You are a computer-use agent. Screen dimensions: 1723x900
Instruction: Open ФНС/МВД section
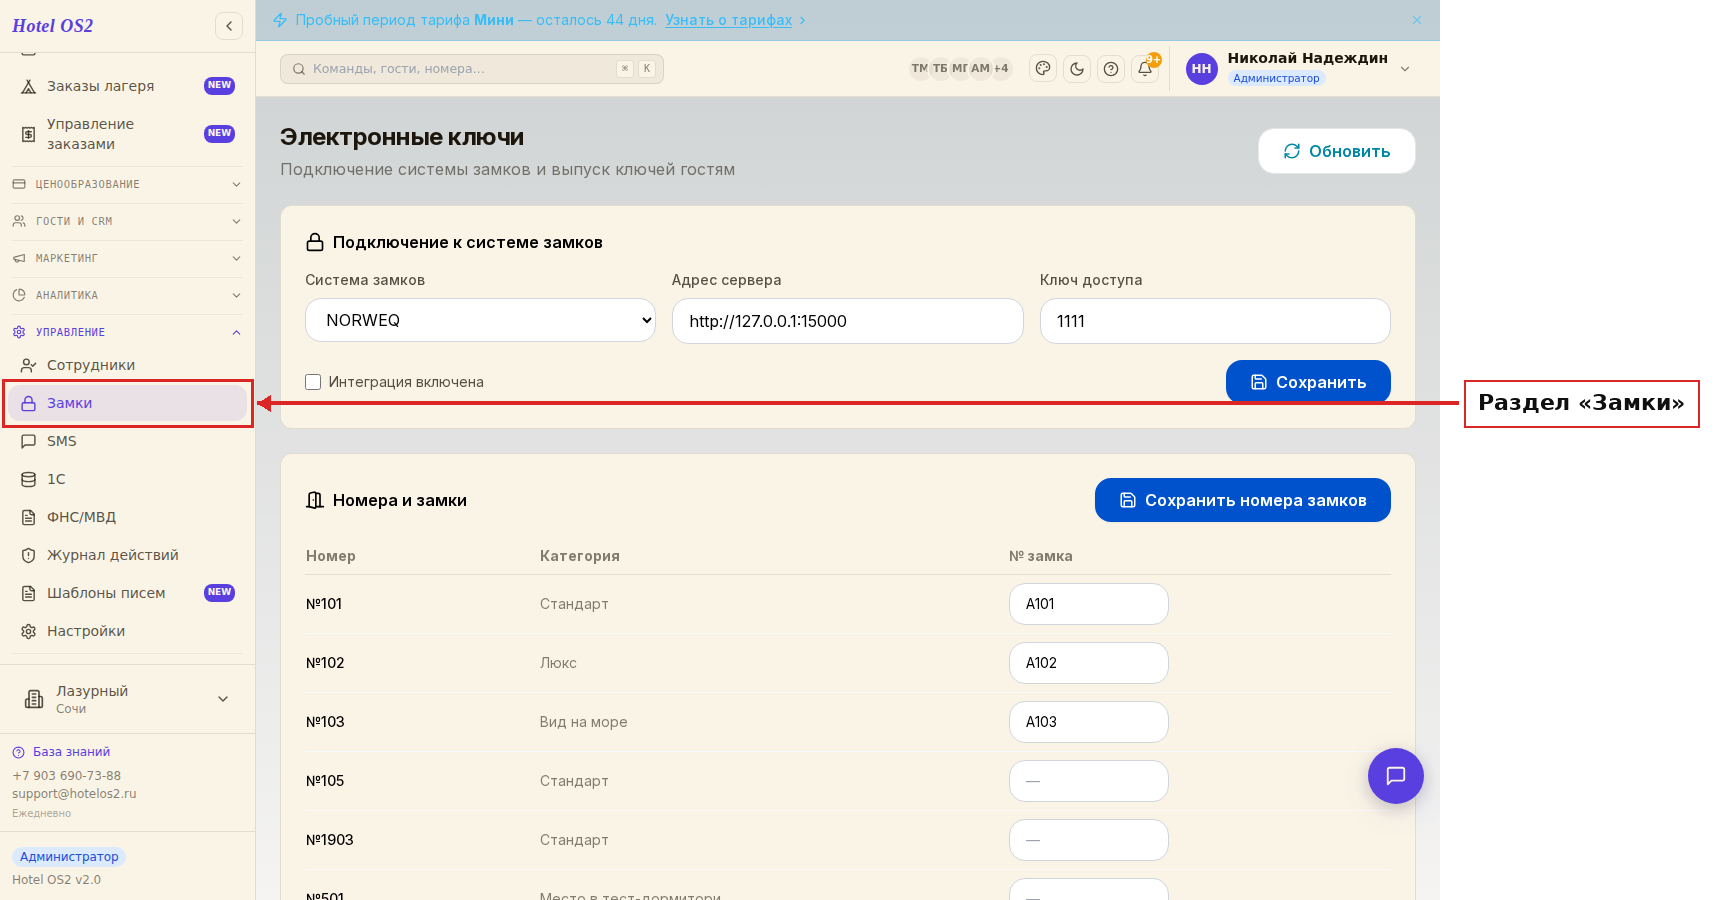point(128,517)
